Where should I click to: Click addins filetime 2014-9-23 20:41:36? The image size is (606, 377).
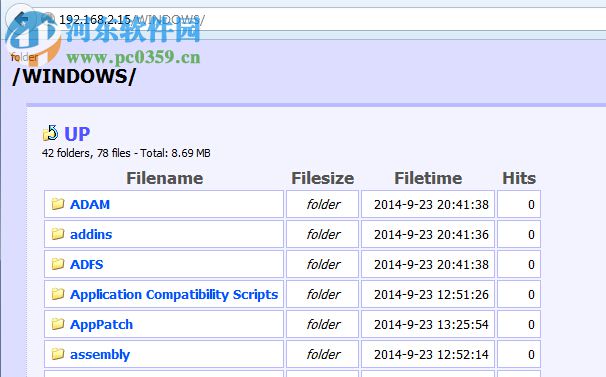click(x=431, y=235)
